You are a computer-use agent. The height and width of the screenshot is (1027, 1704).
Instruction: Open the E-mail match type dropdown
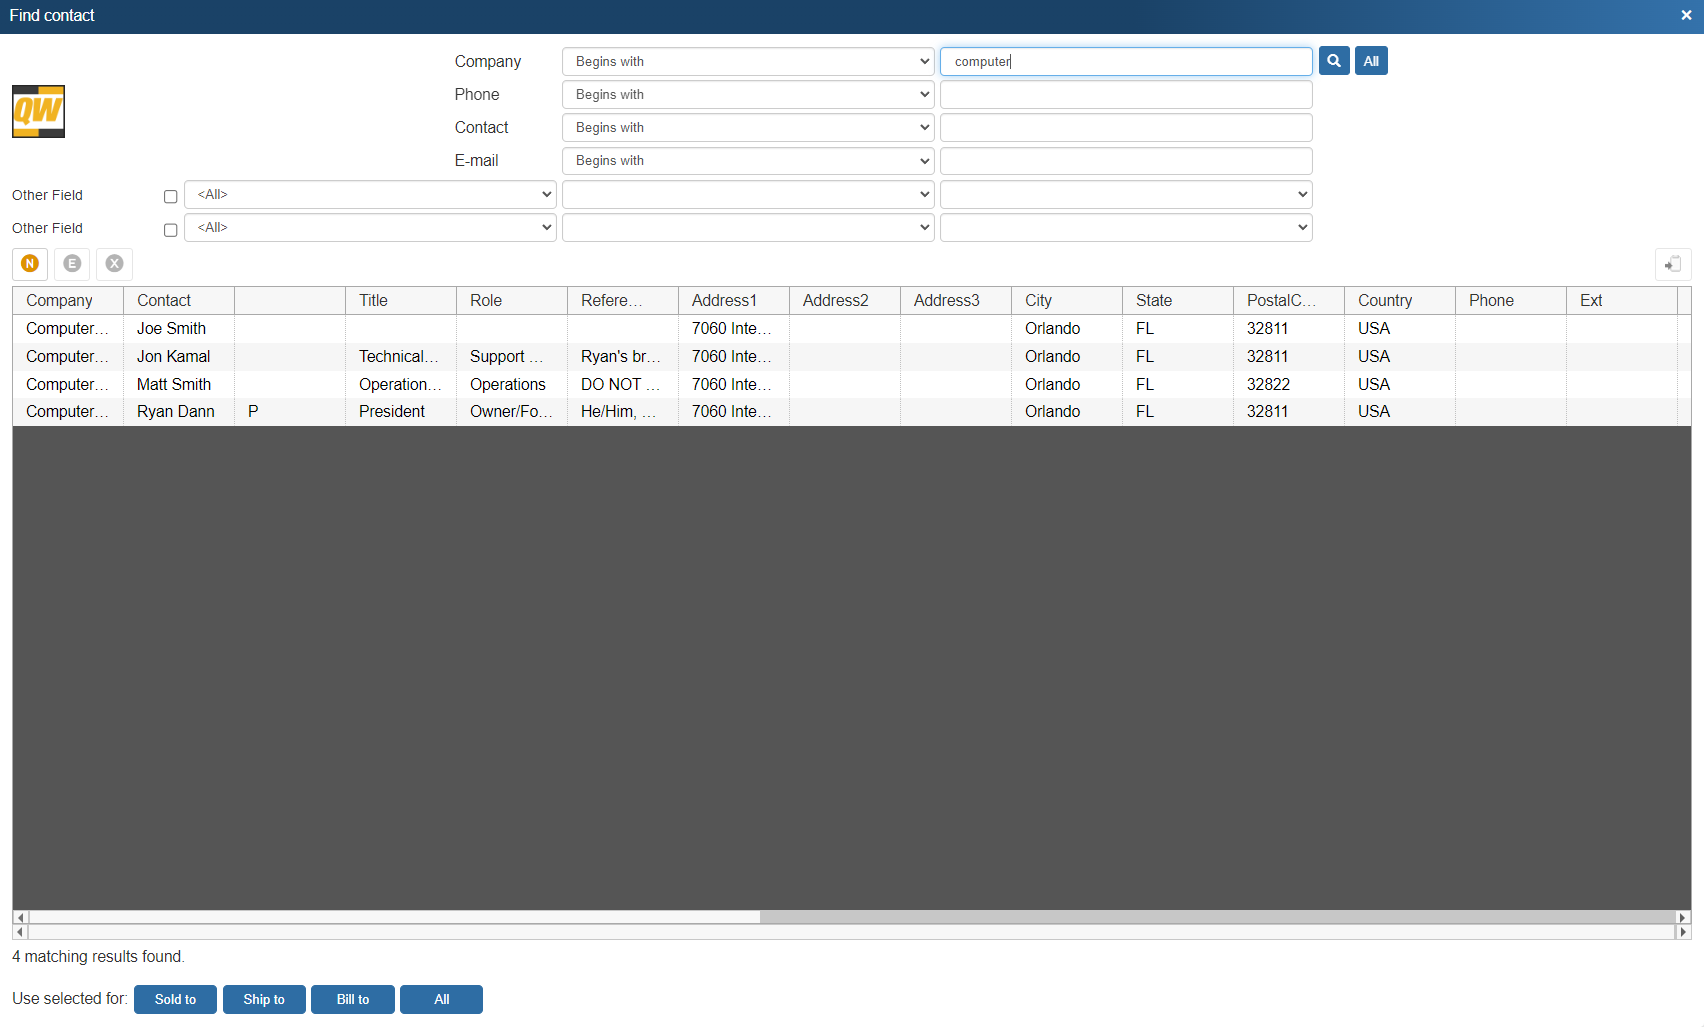point(747,161)
